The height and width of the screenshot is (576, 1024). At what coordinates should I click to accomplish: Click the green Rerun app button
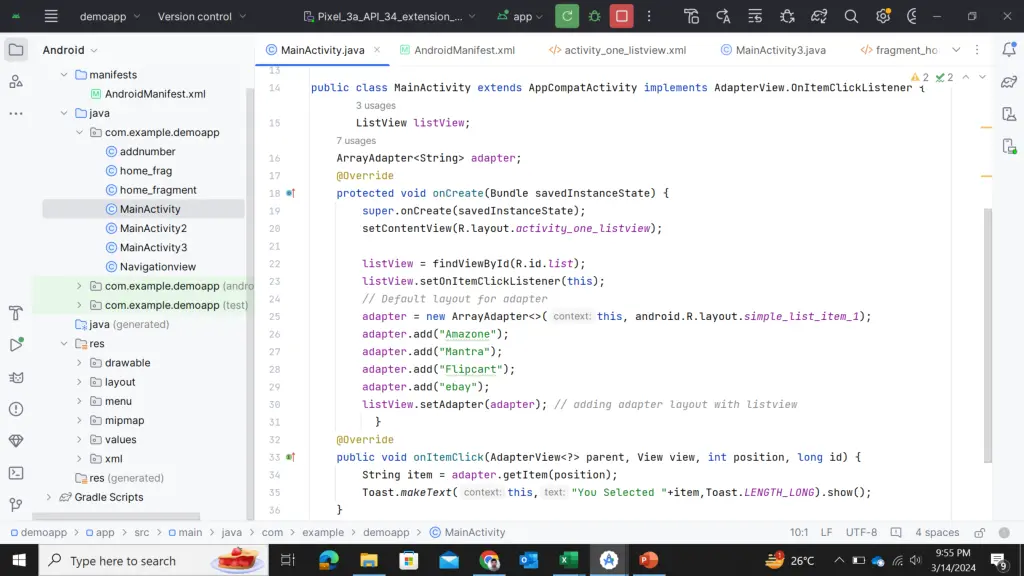tap(567, 16)
